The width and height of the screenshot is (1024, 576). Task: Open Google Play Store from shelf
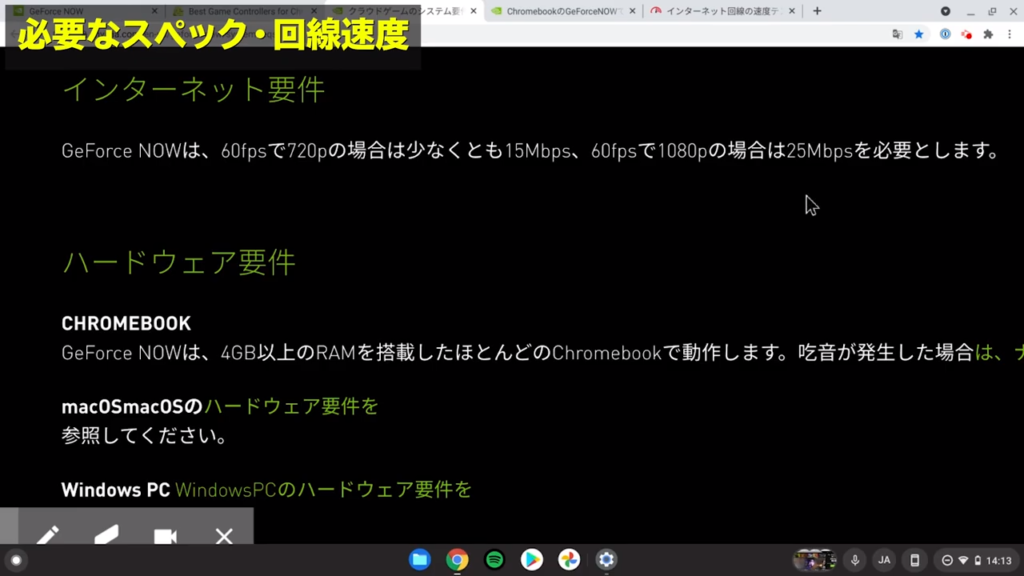tap(532, 560)
